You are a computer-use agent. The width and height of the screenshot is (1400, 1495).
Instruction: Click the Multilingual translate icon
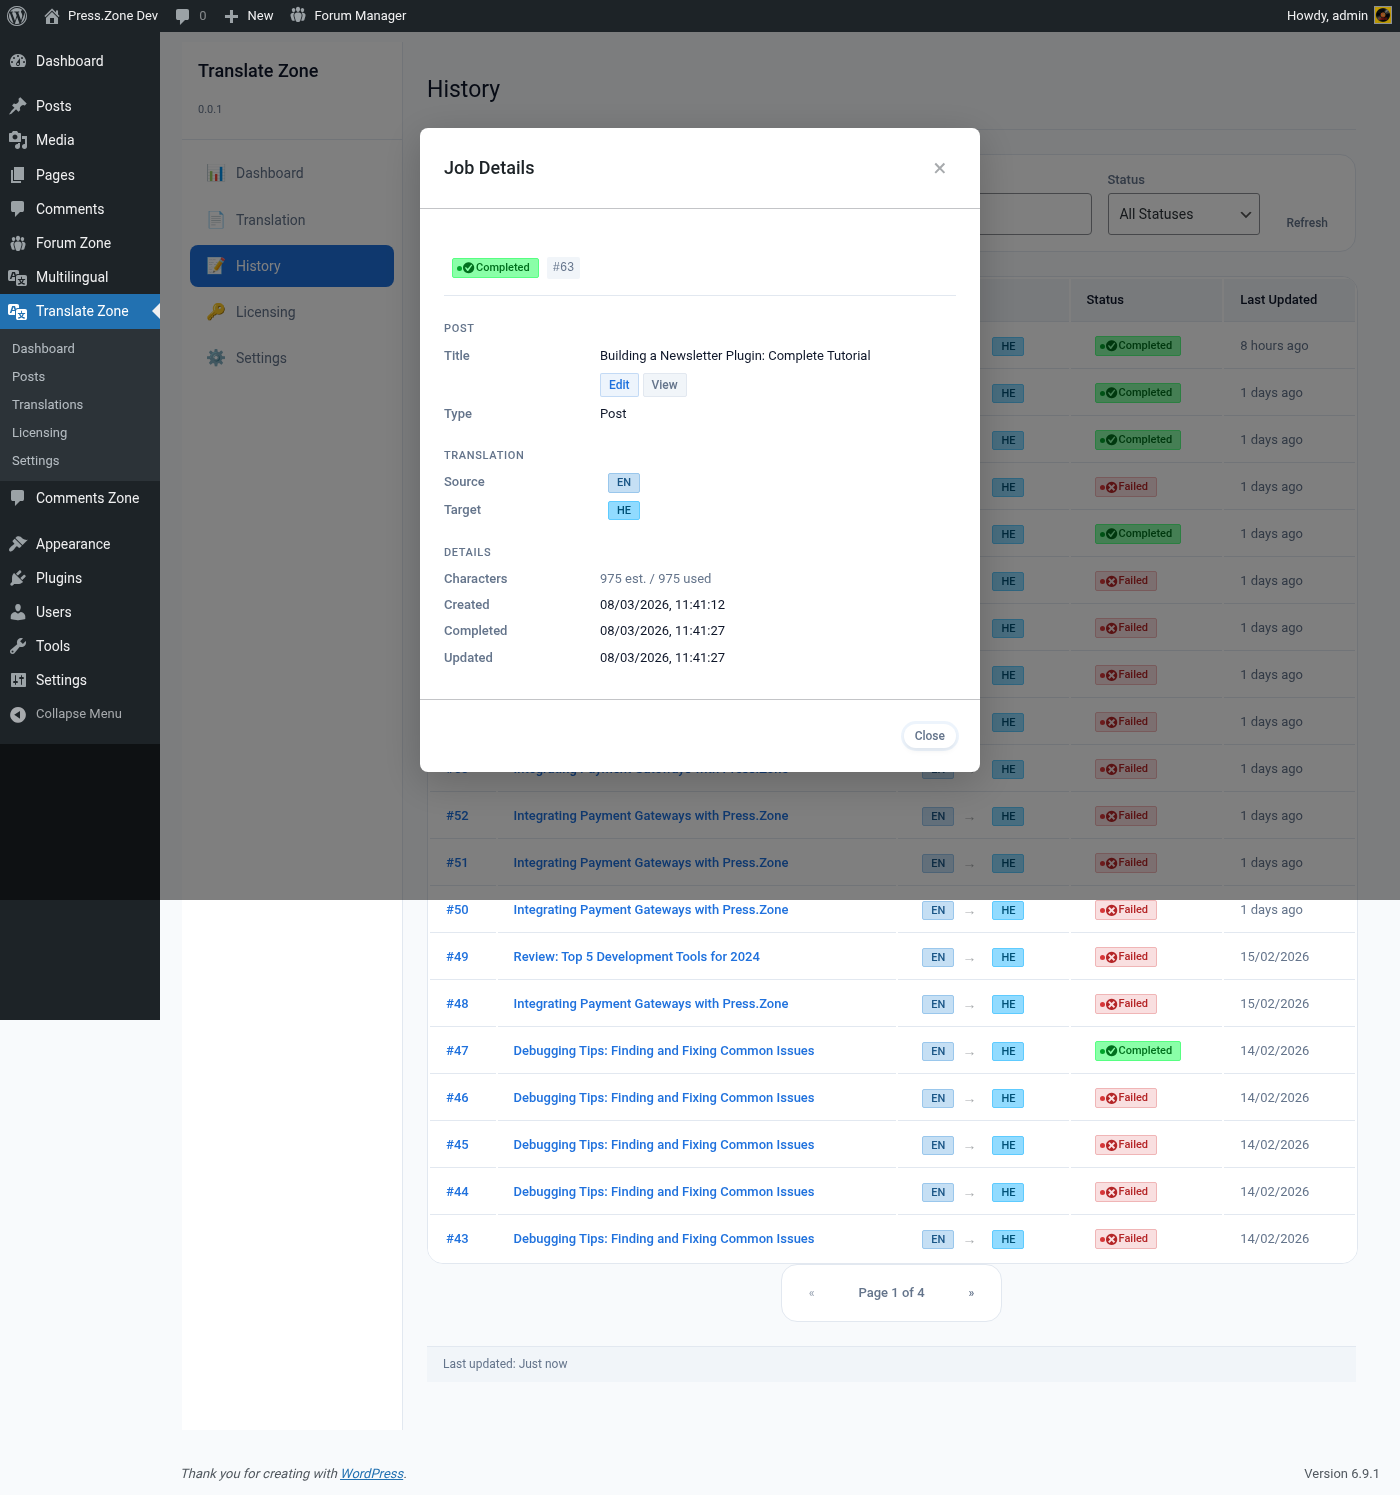click(x=18, y=277)
